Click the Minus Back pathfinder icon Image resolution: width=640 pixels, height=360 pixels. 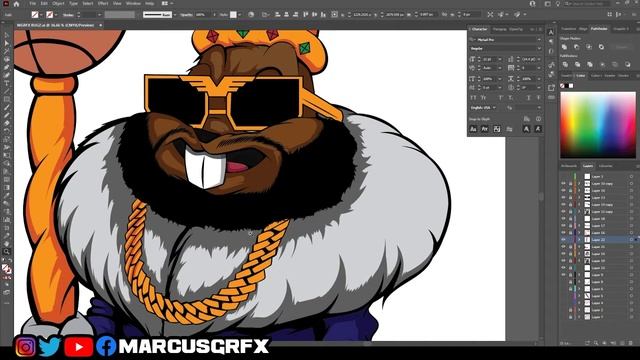point(627,64)
